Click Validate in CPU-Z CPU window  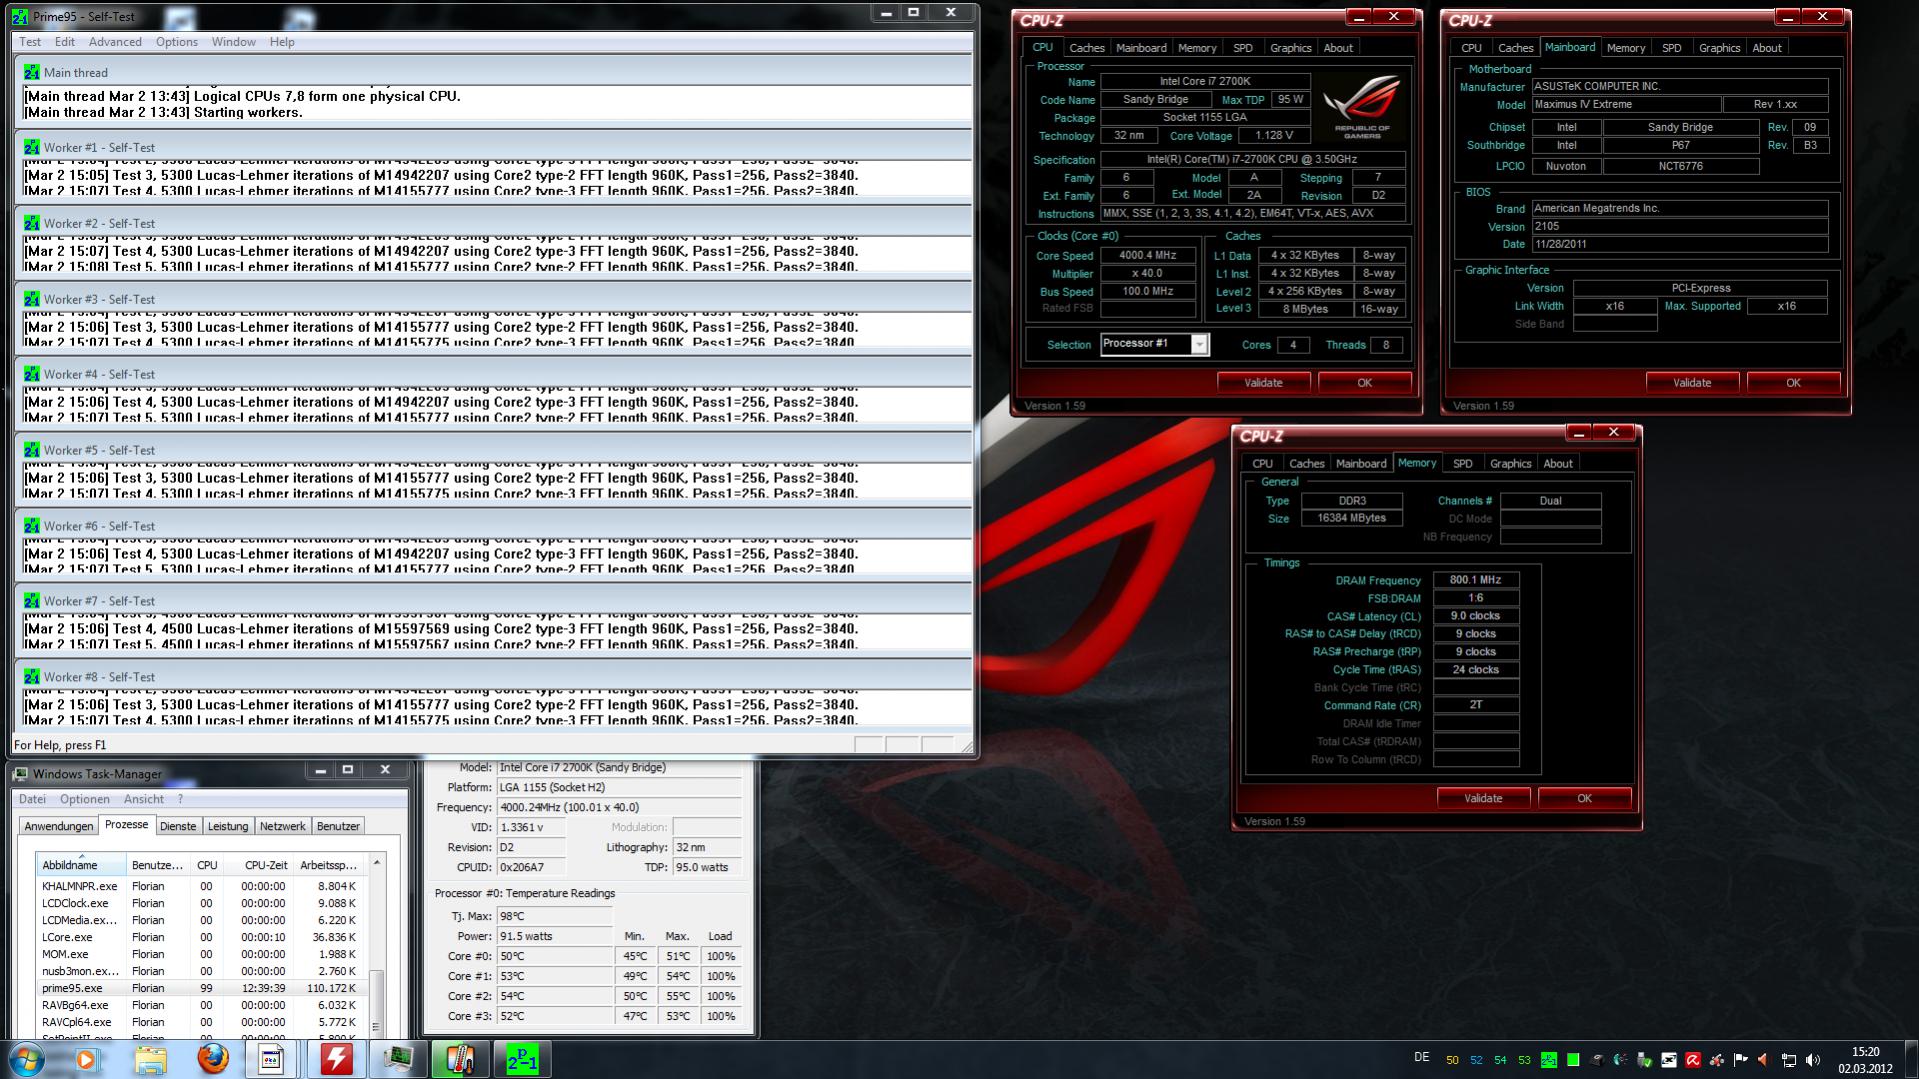pyautogui.click(x=1263, y=383)
